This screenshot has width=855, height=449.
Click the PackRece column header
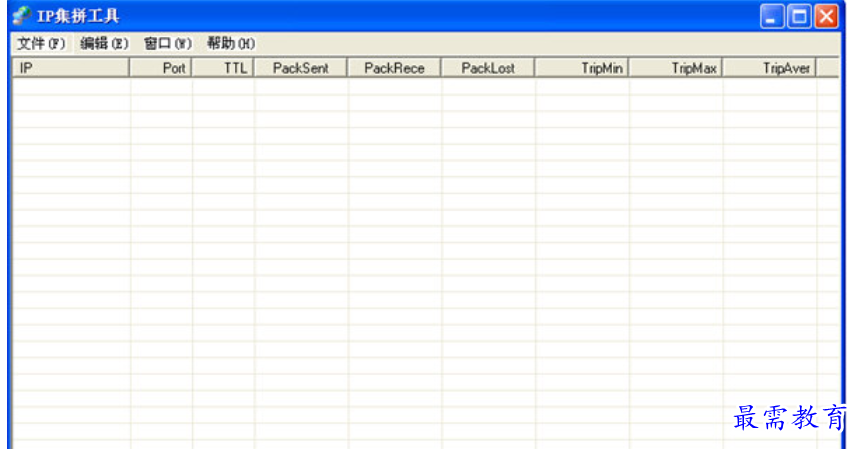click(394, 68)
